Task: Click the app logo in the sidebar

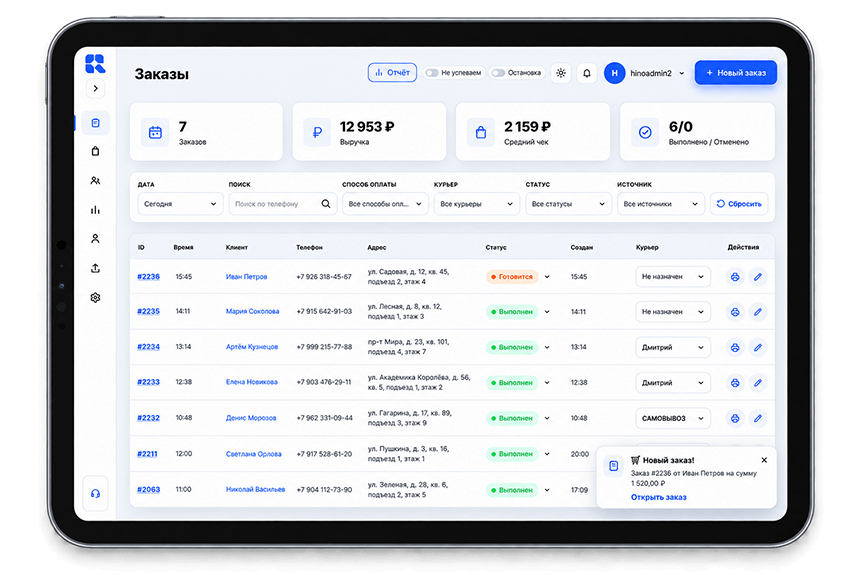Action: click(95, 64)
